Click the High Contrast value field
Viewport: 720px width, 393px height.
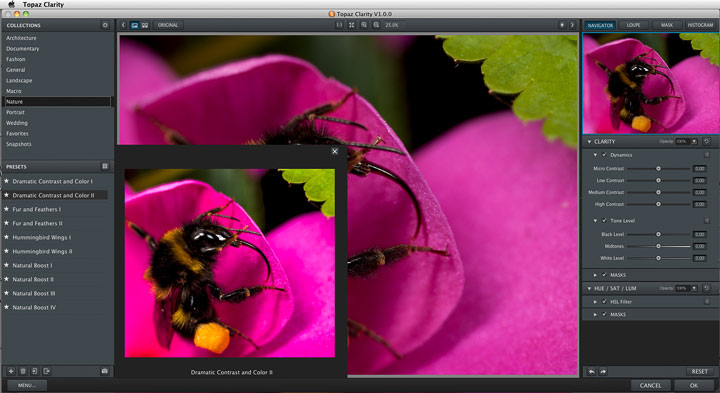(700, 204)
